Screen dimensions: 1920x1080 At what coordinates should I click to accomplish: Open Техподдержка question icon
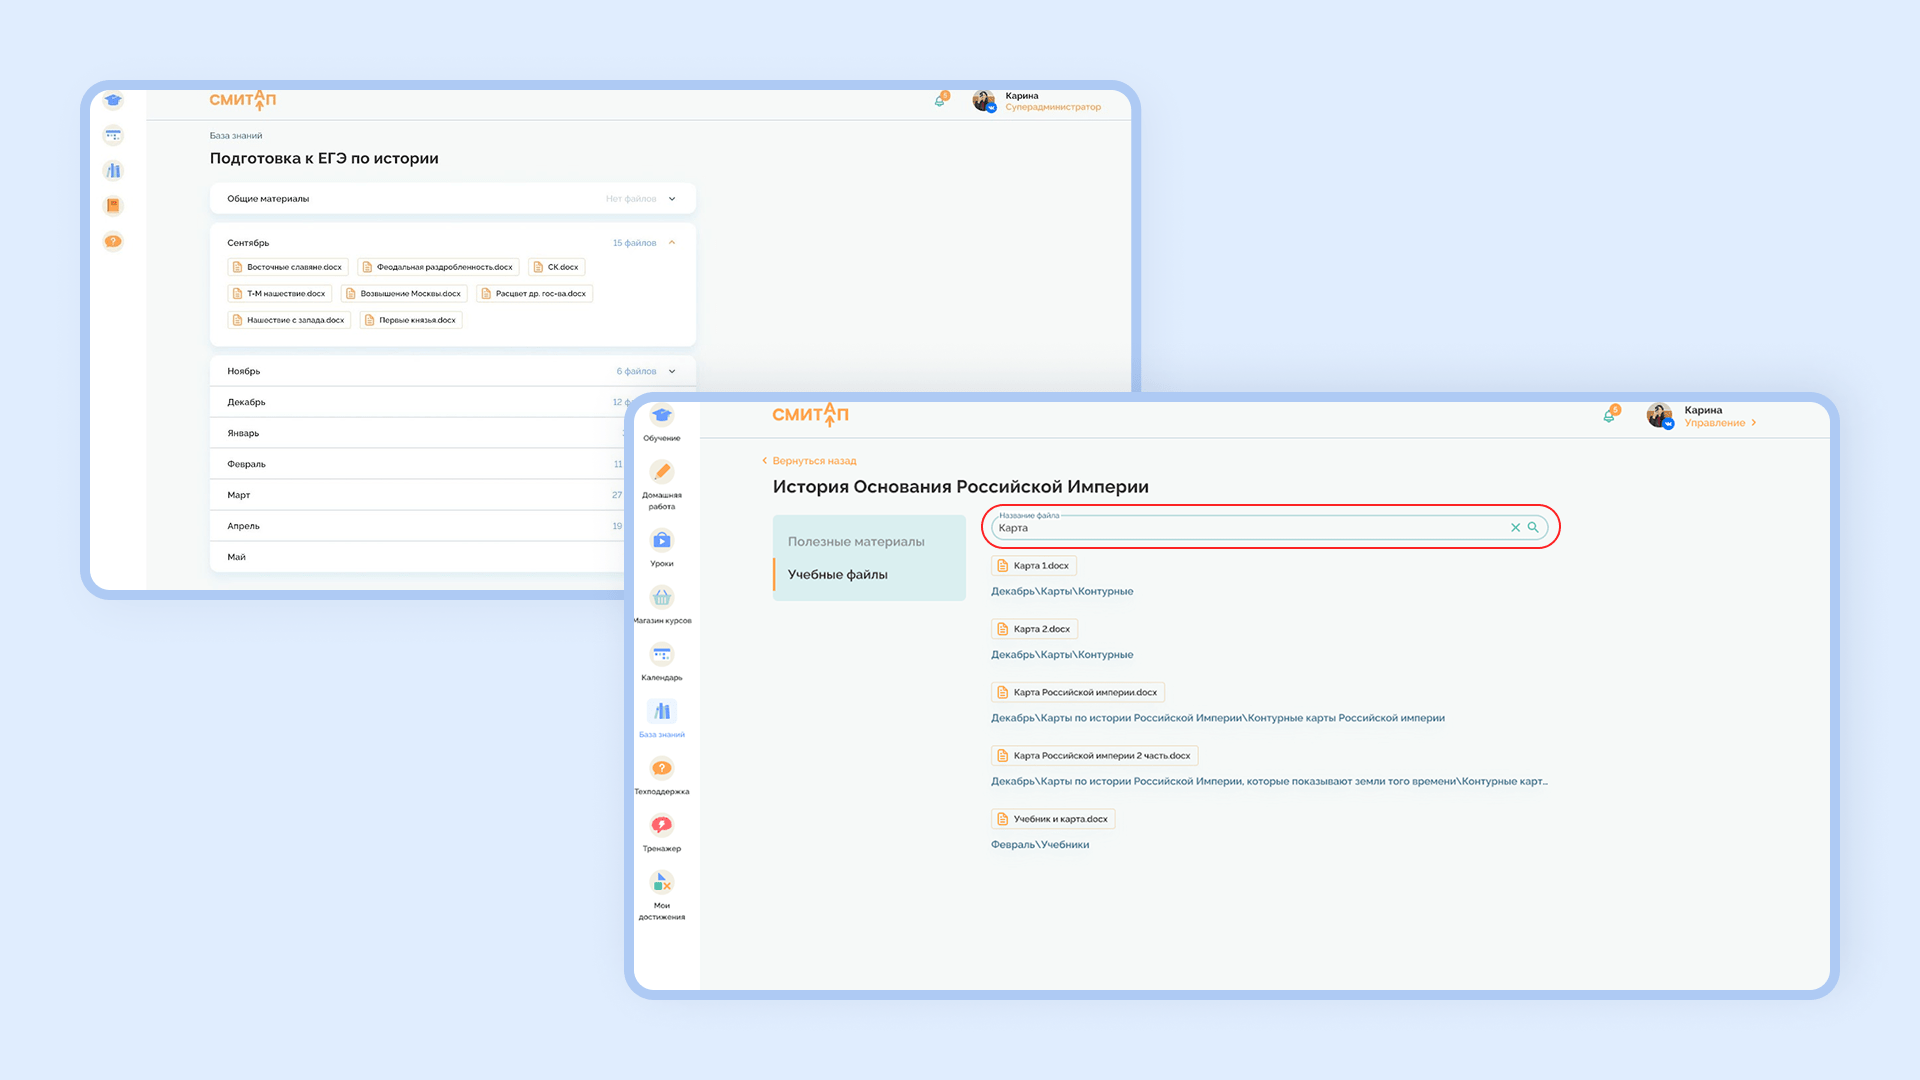(x=662, y=769)
